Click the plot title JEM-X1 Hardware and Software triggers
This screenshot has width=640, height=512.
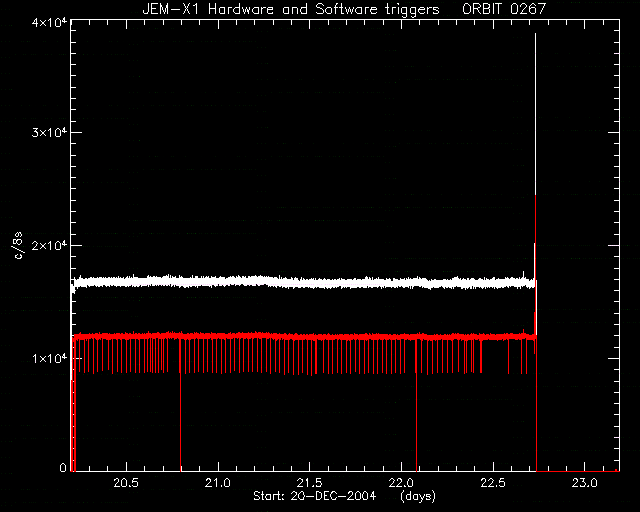(x=291, y=9)
